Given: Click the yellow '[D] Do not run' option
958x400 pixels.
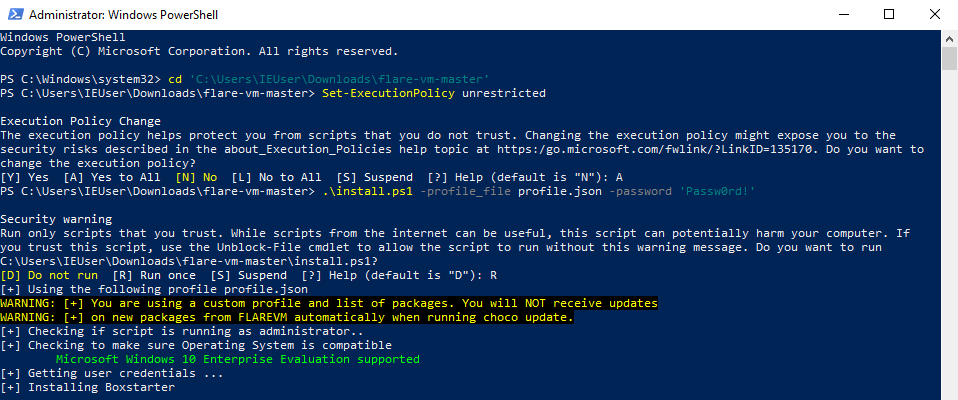Looking at the screenshot, I should (x=50, y=275).
